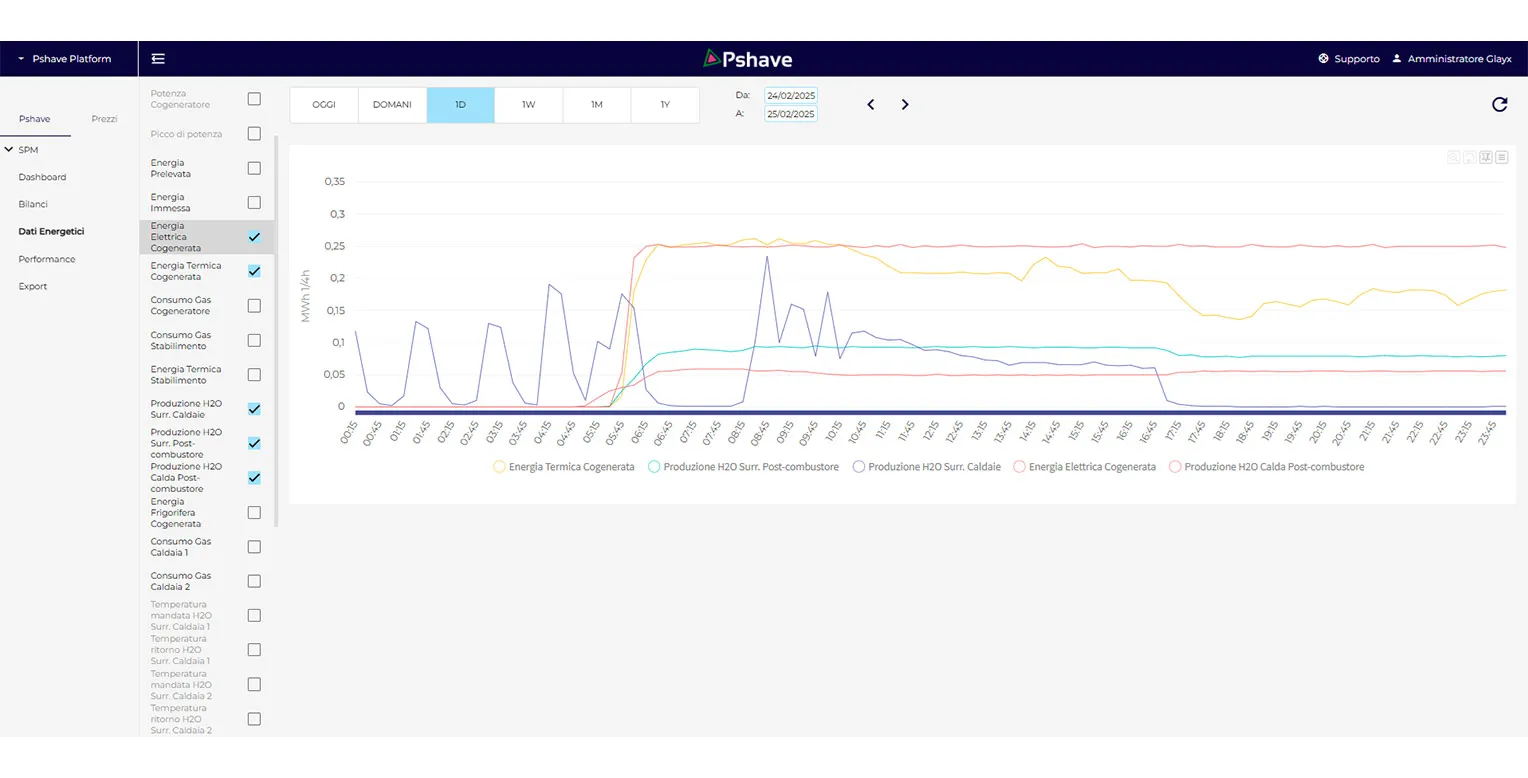Click the OGGI button

(x=324, y=105)
